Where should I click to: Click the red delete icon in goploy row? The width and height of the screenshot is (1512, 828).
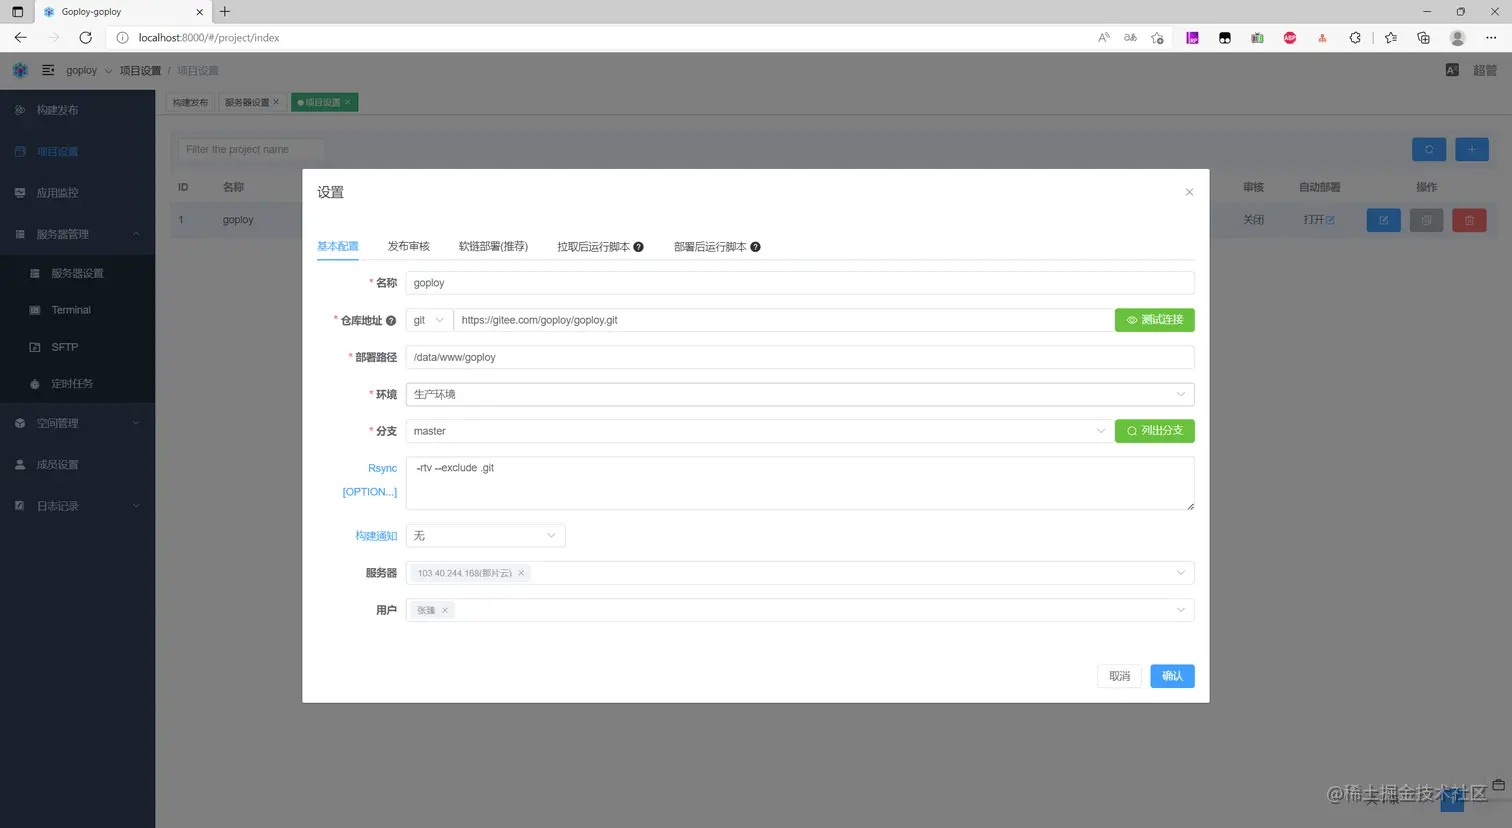pos(1469,220)
